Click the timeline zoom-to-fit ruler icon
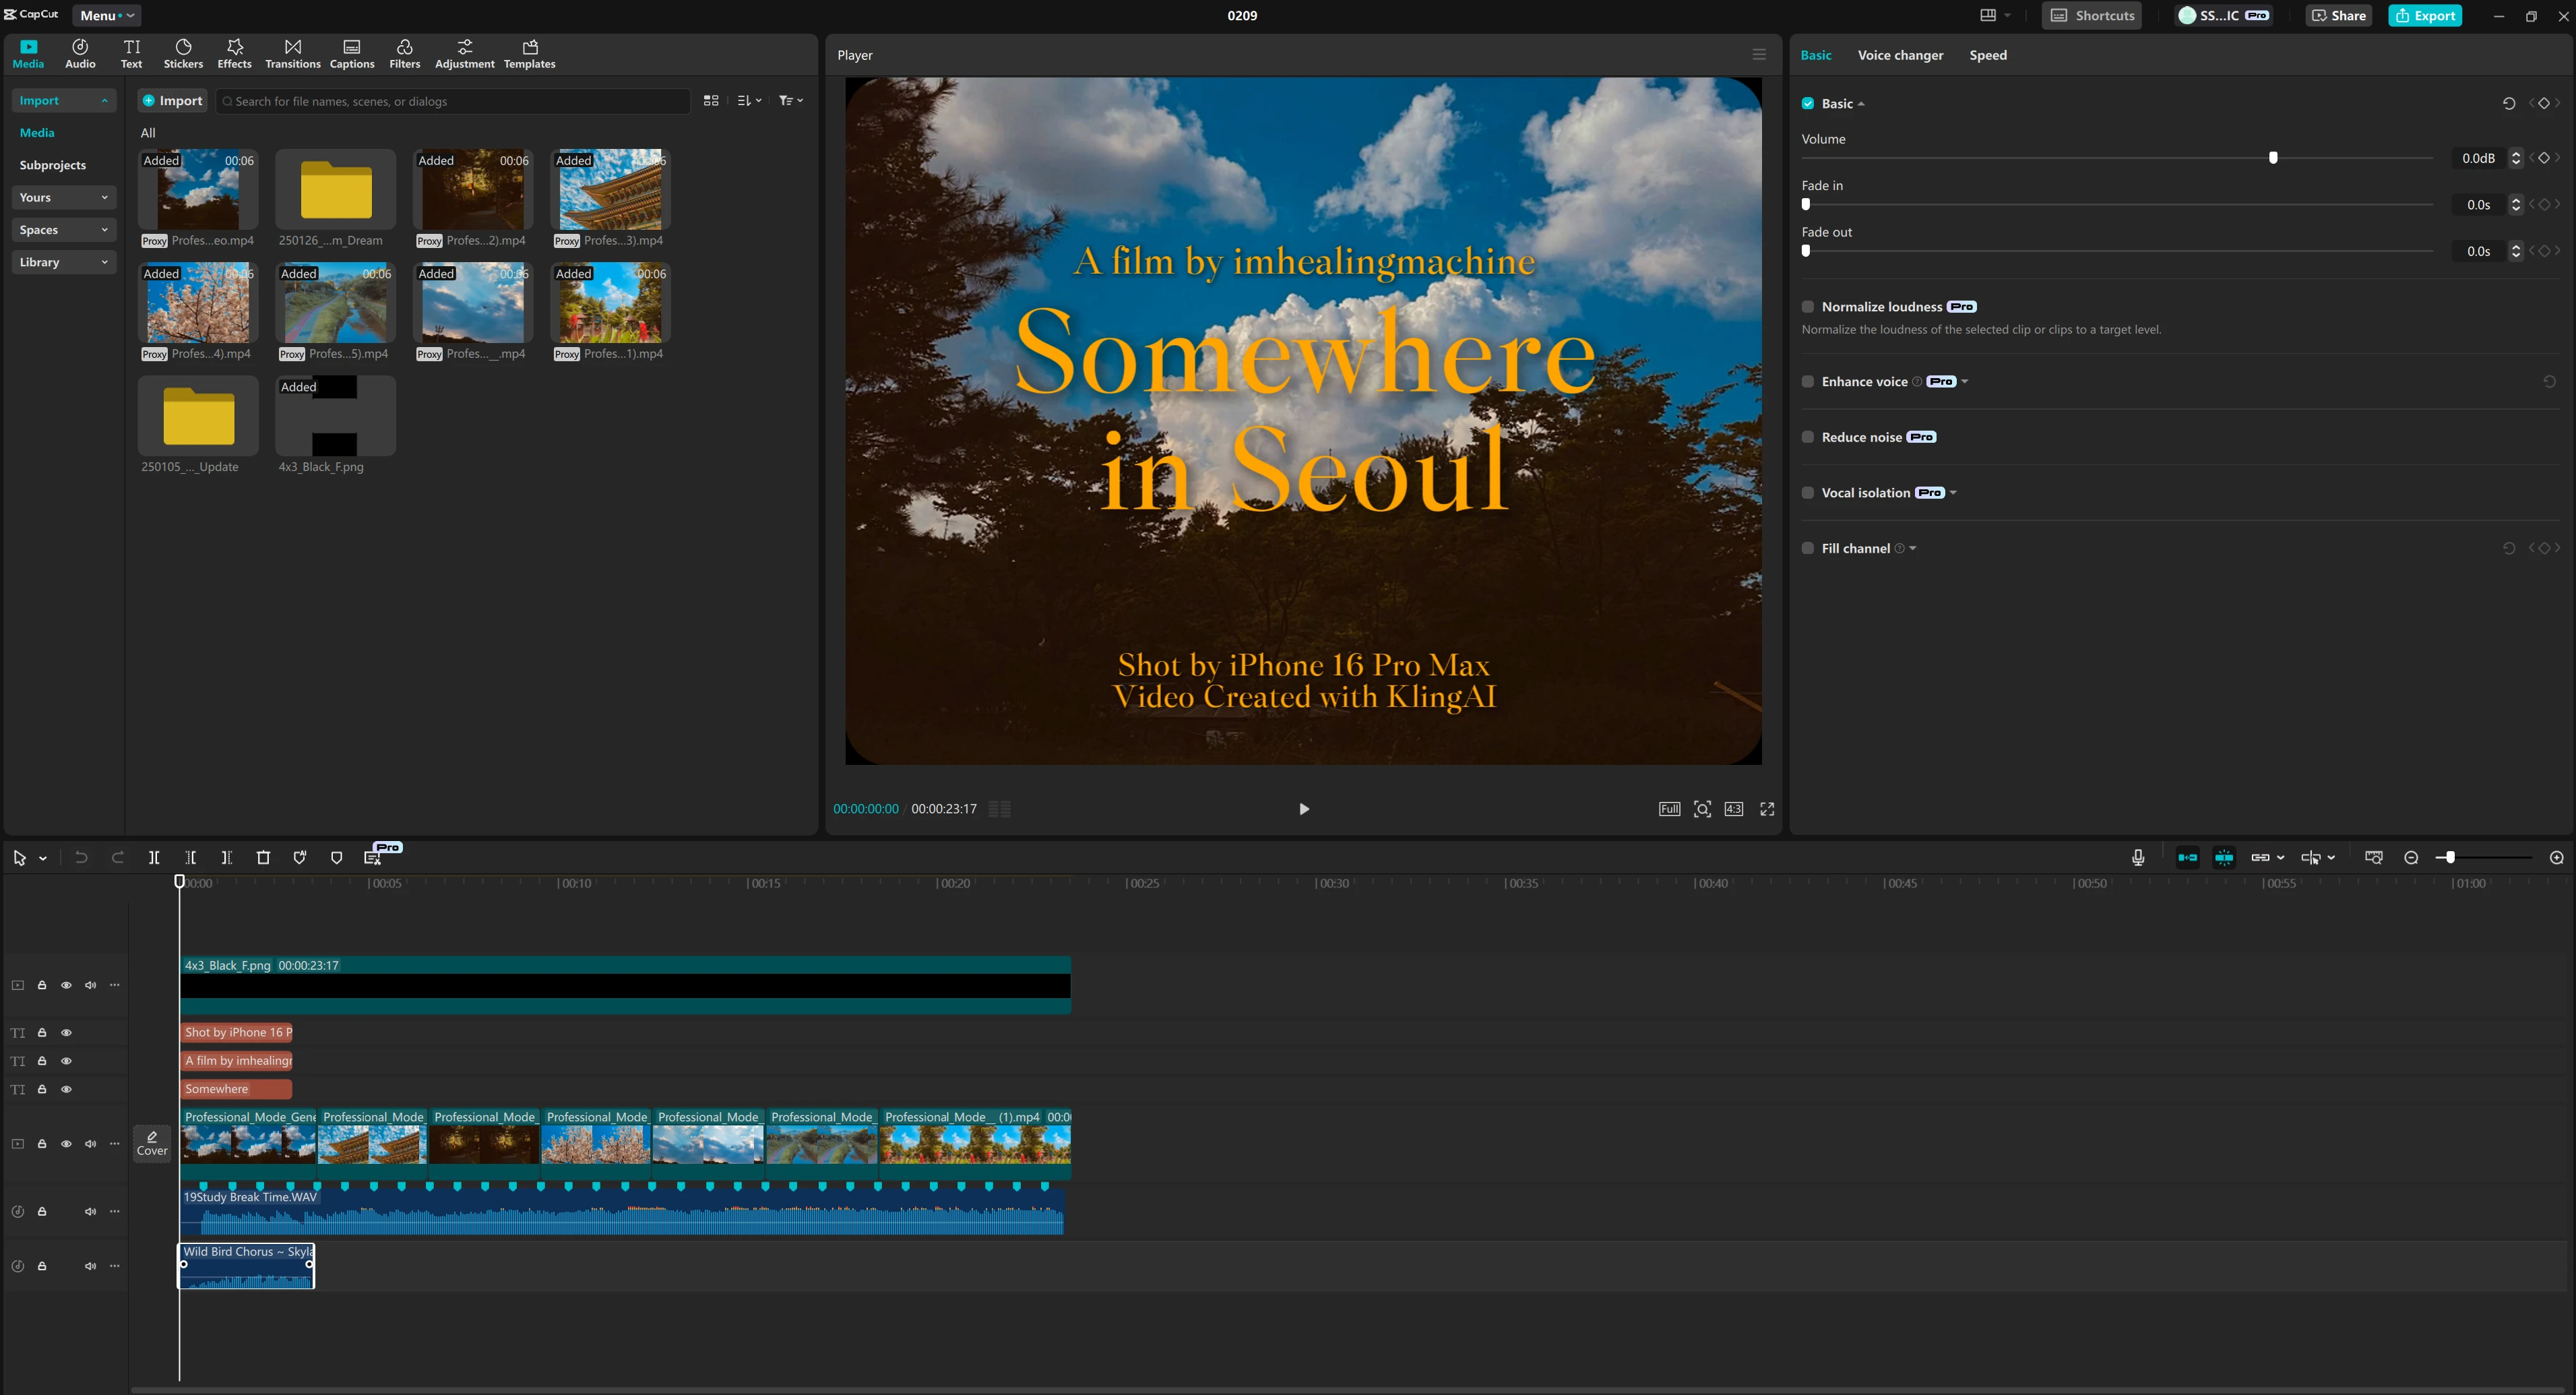Image resolution: width=2576 pixels, height=1395 pixels. point(2373,858)
